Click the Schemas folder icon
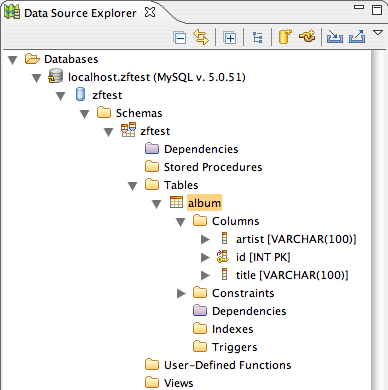The height and width of the screenshot is (390, 388). tap(104, 112)
